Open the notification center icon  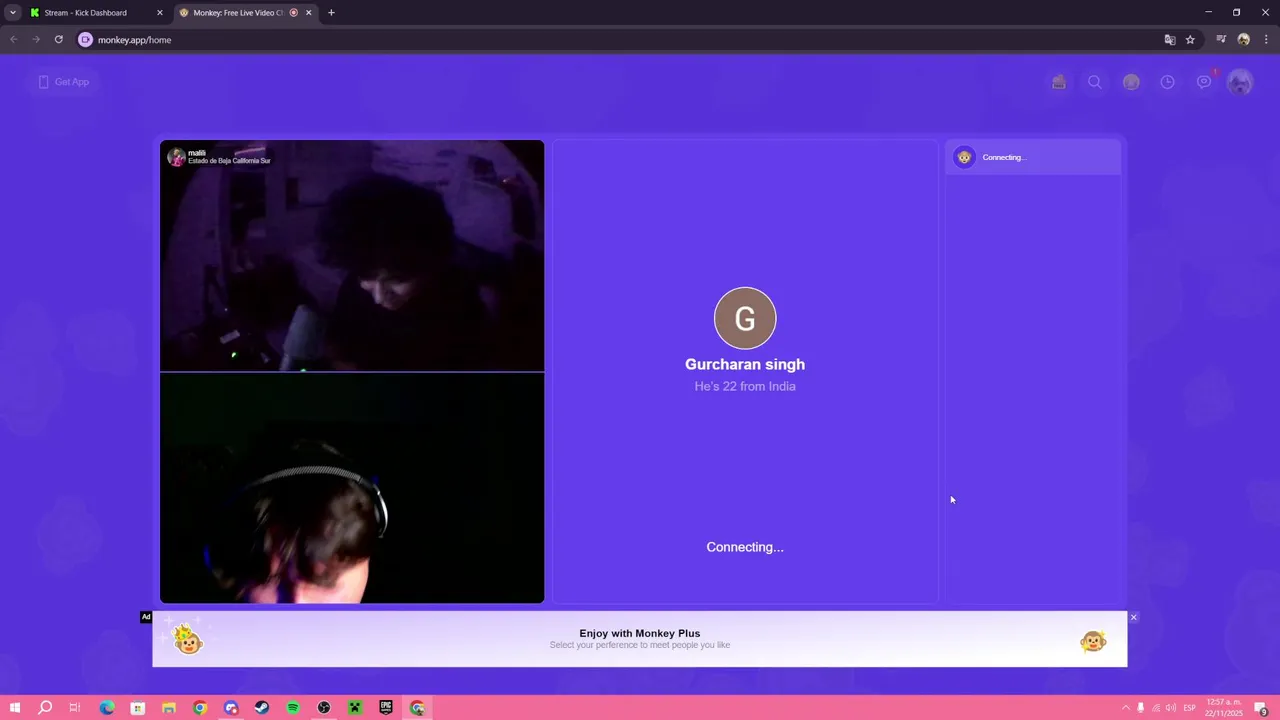1263,708
